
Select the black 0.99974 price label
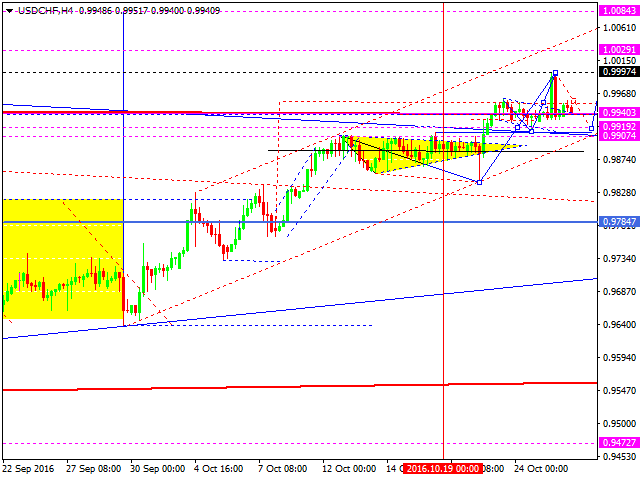(619, 72)
